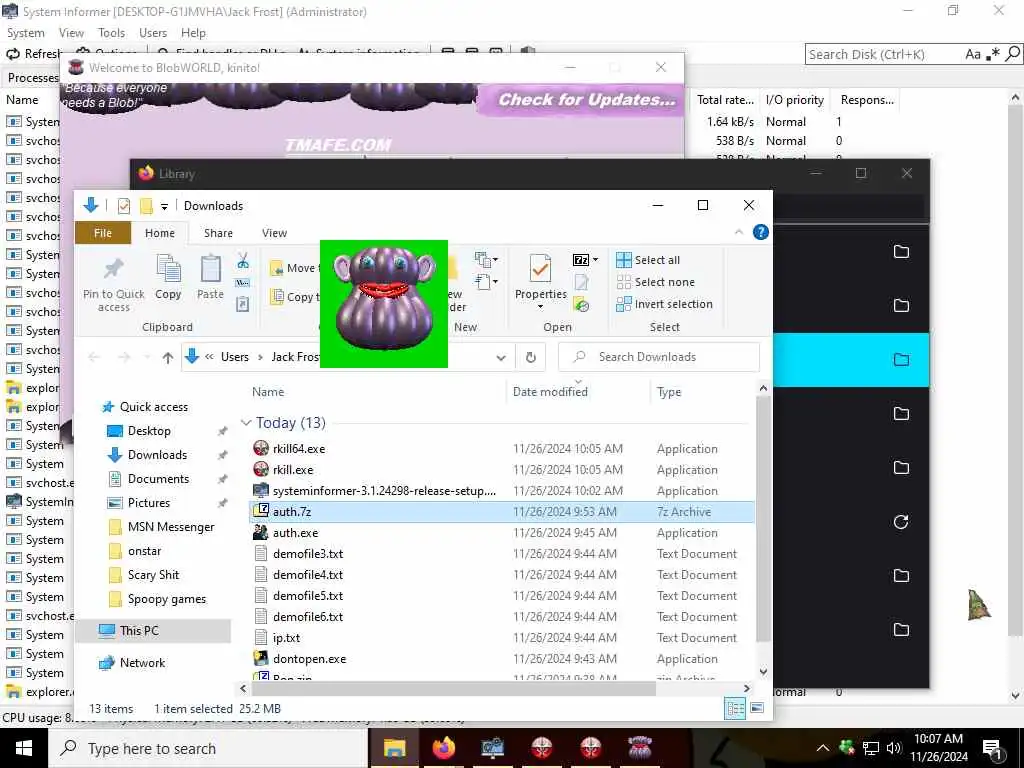Collapse the Today (13) group
This screenshot has width=1024, height=768.
tap(246, 423)
